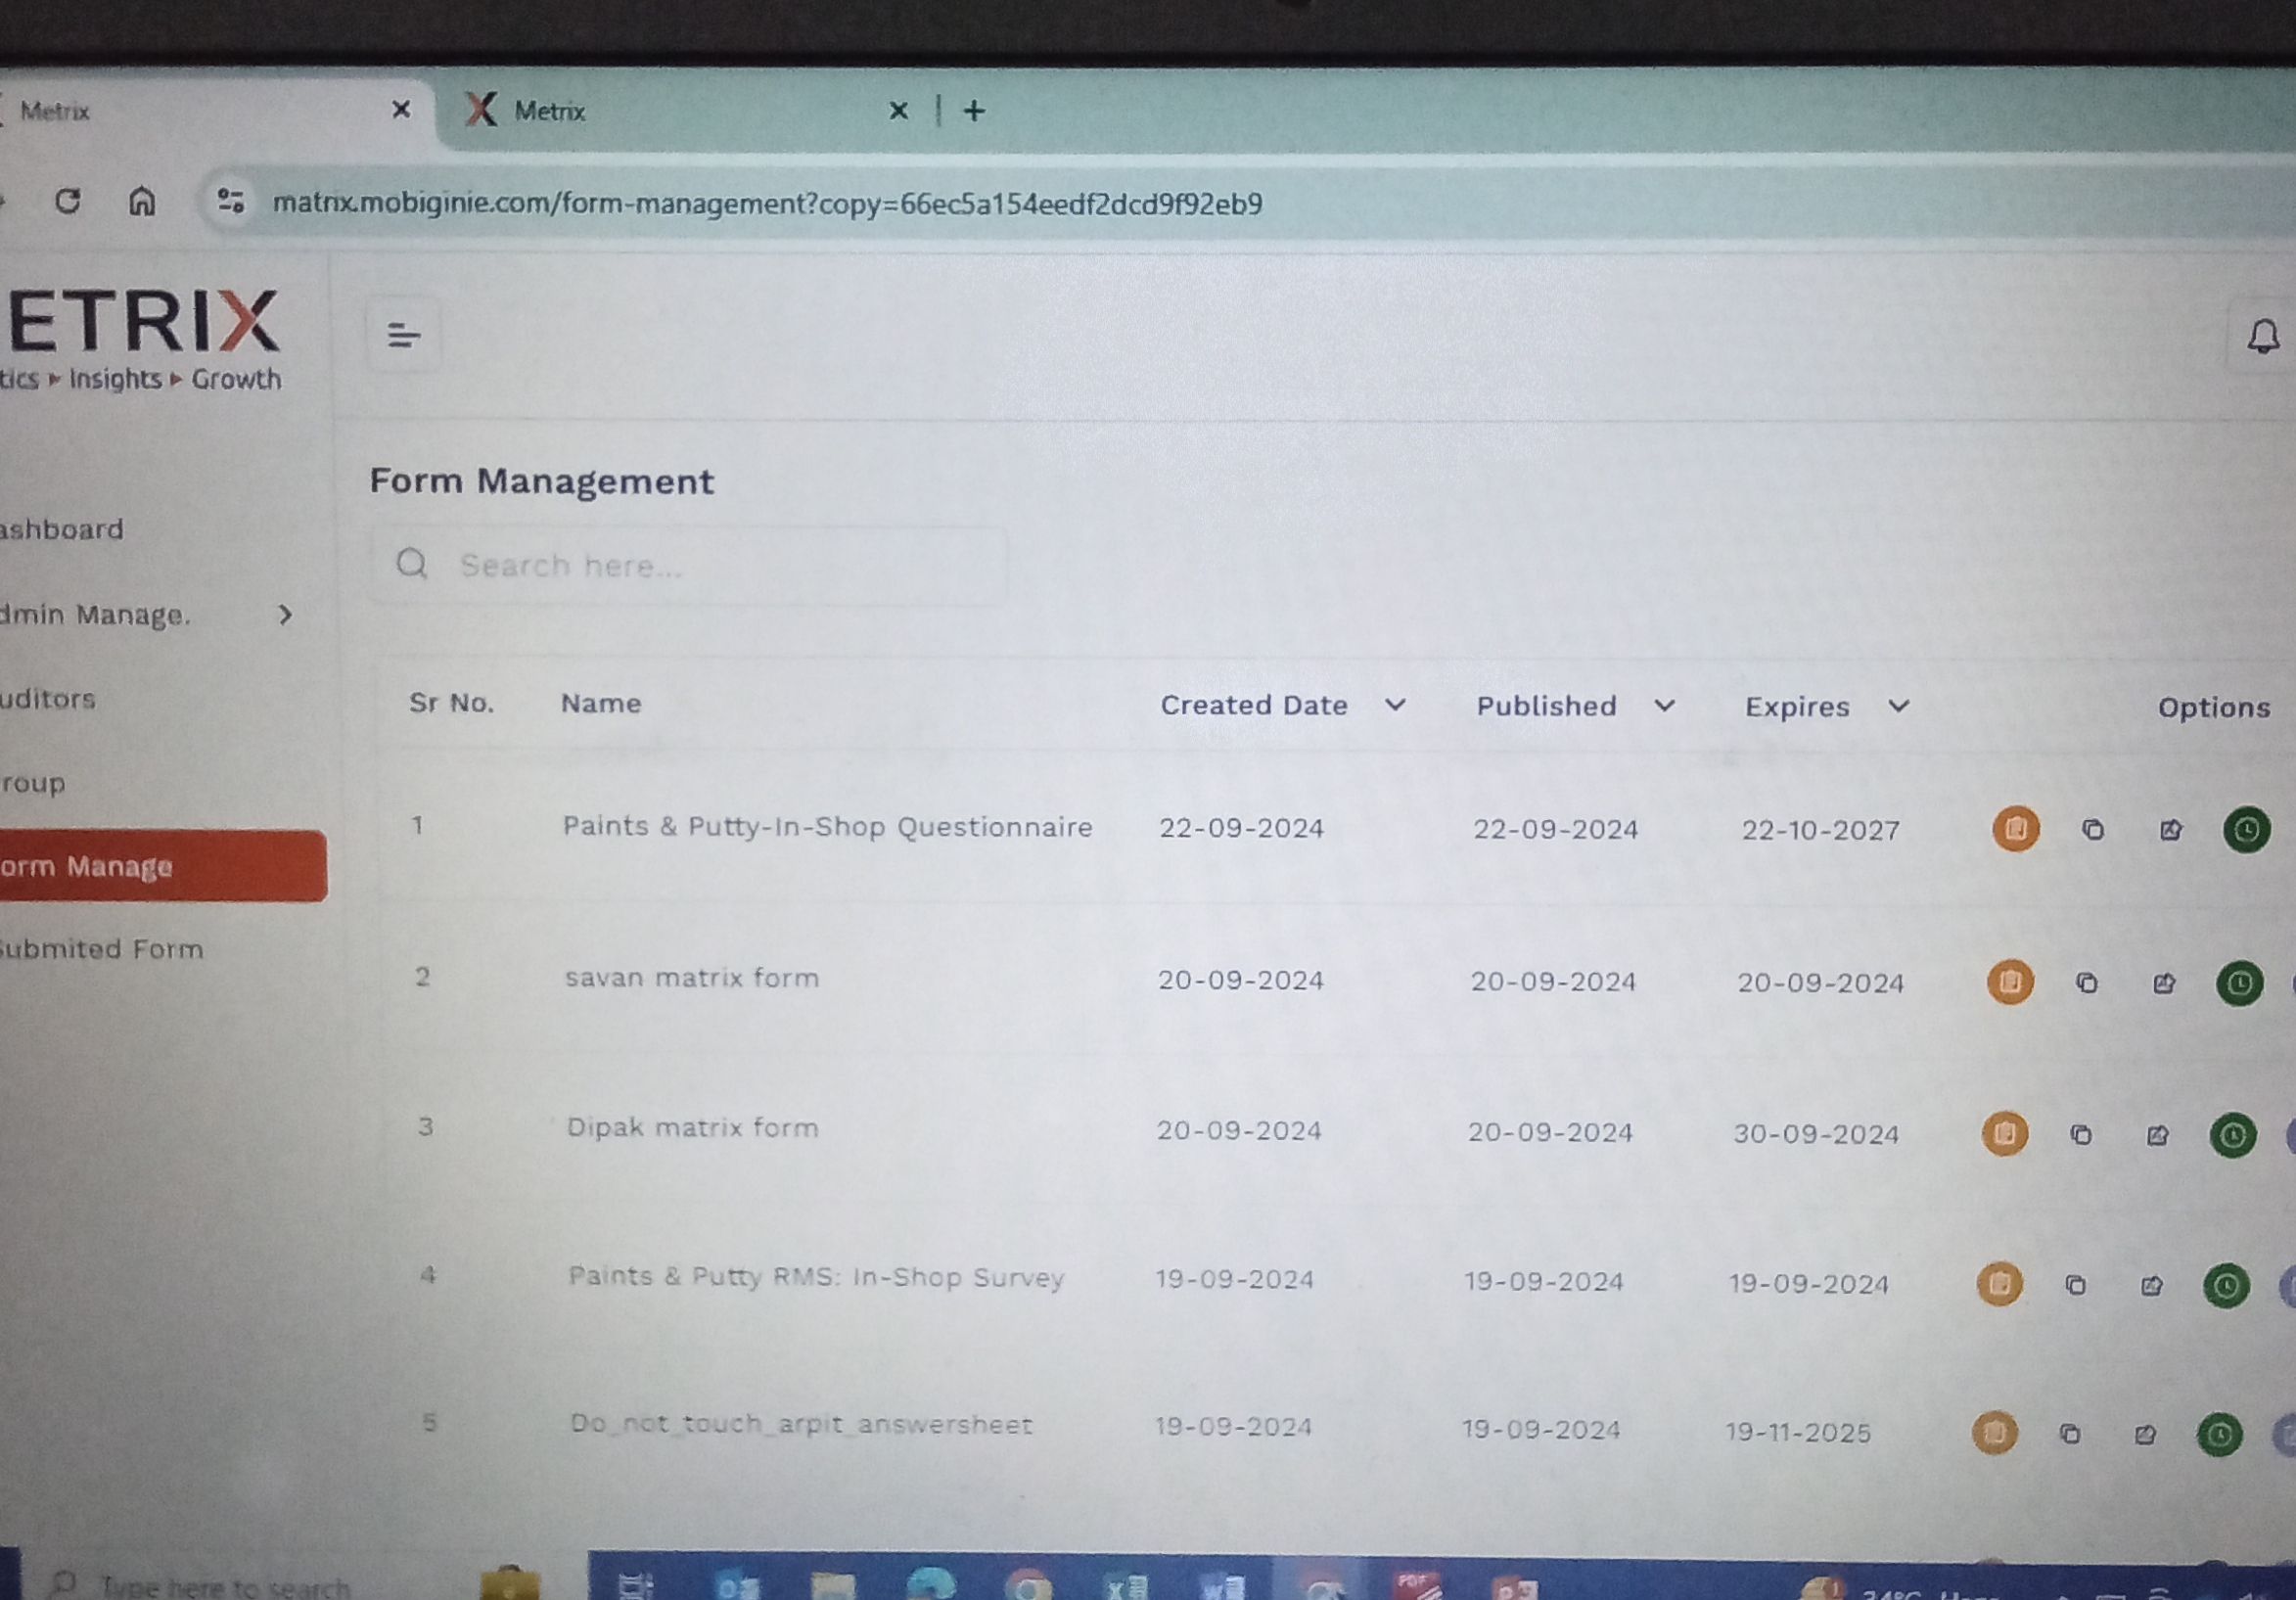Screen dimensions: 2296x1600
Task: Copy the savan matrix form using duplicate icon
Action: click(x=2086, y=983)
